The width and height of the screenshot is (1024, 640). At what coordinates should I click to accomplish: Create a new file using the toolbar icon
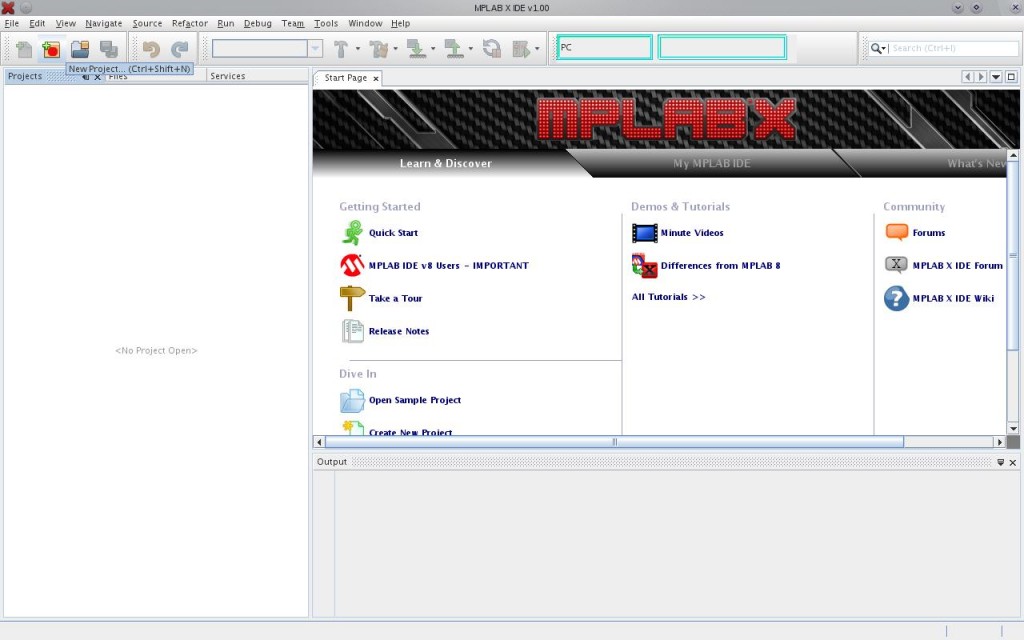point(24,47)
